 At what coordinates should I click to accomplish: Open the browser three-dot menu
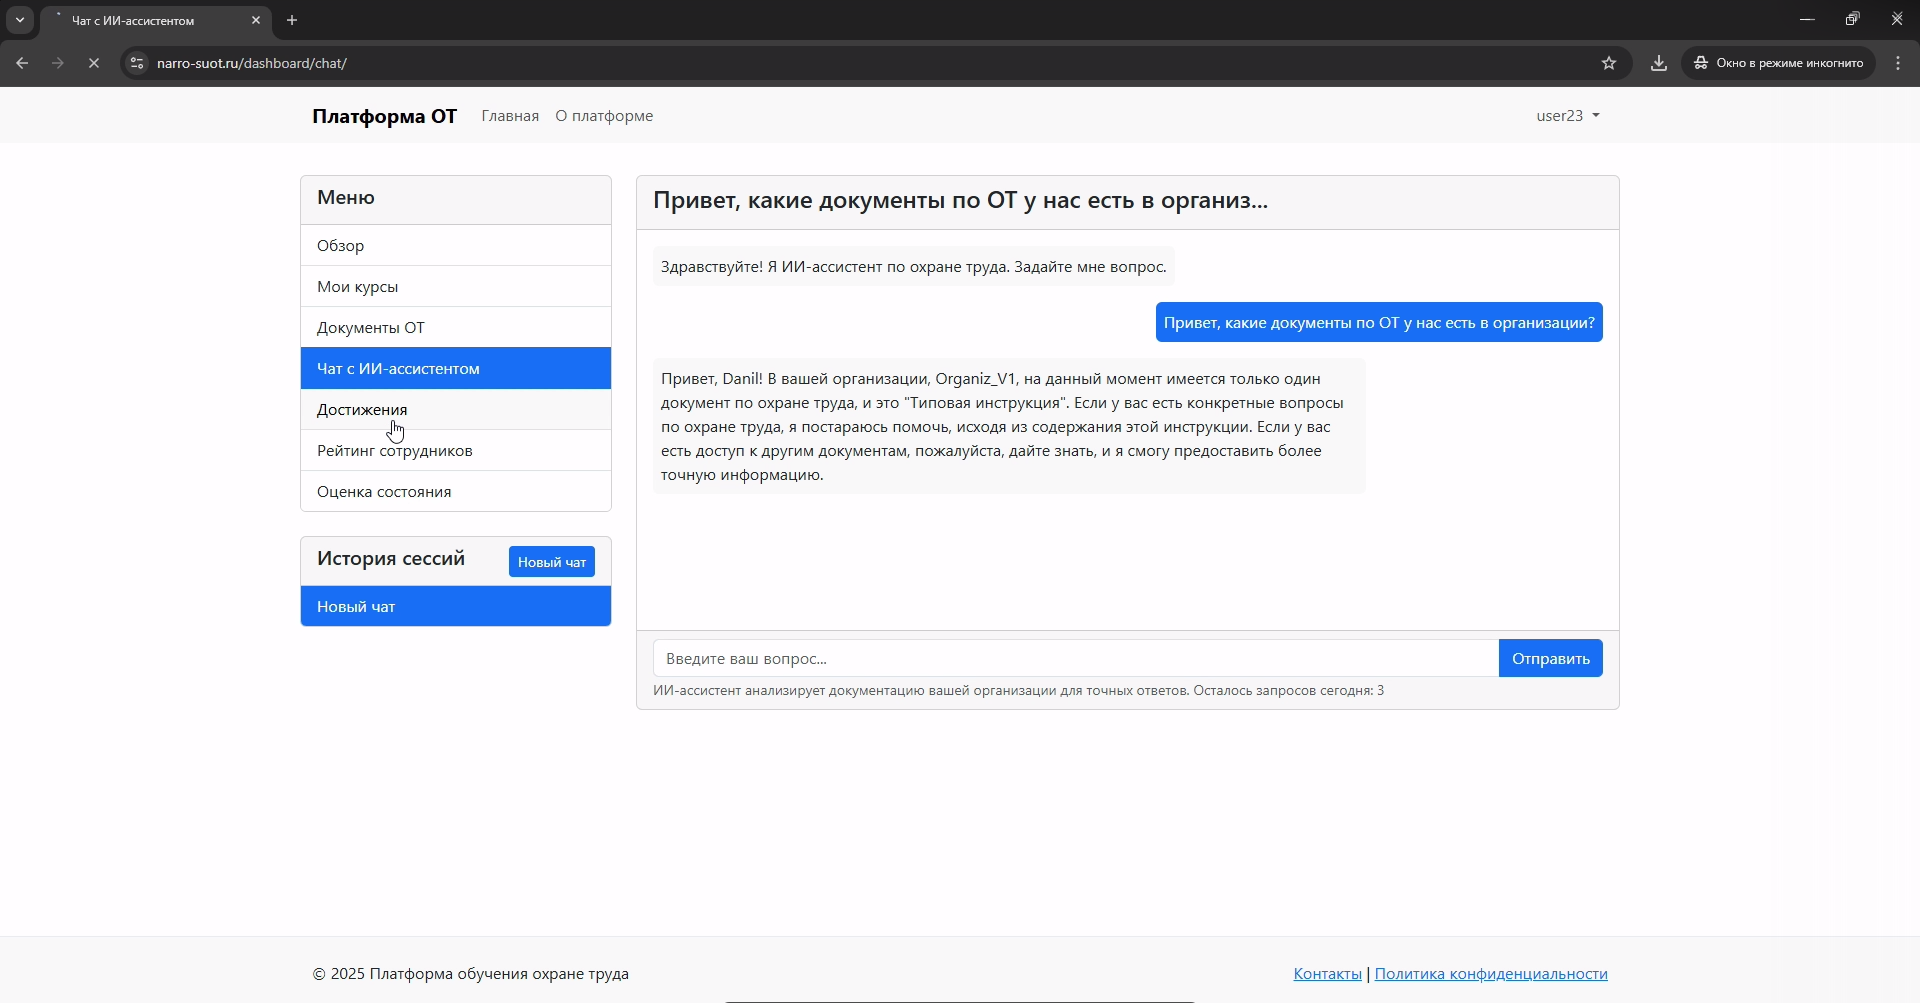(1897, 63)
